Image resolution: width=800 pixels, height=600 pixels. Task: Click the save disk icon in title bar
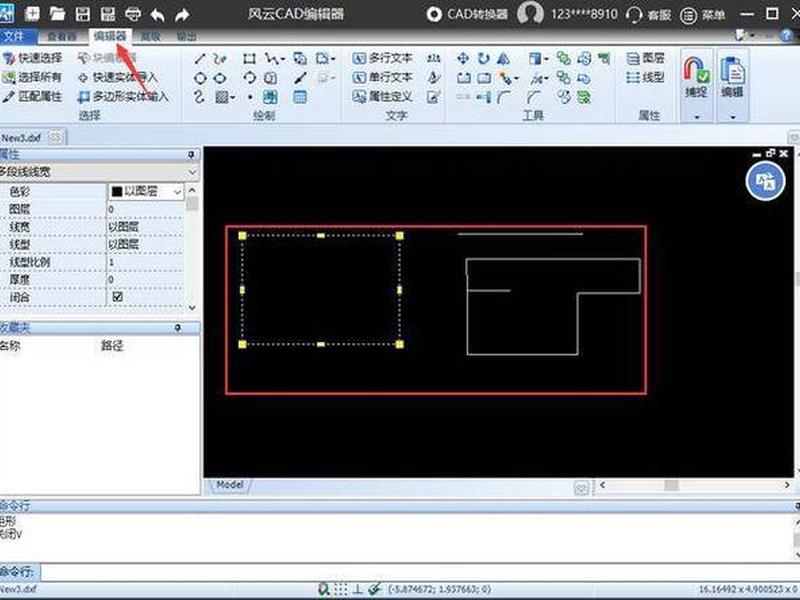(x=83, y=14)
